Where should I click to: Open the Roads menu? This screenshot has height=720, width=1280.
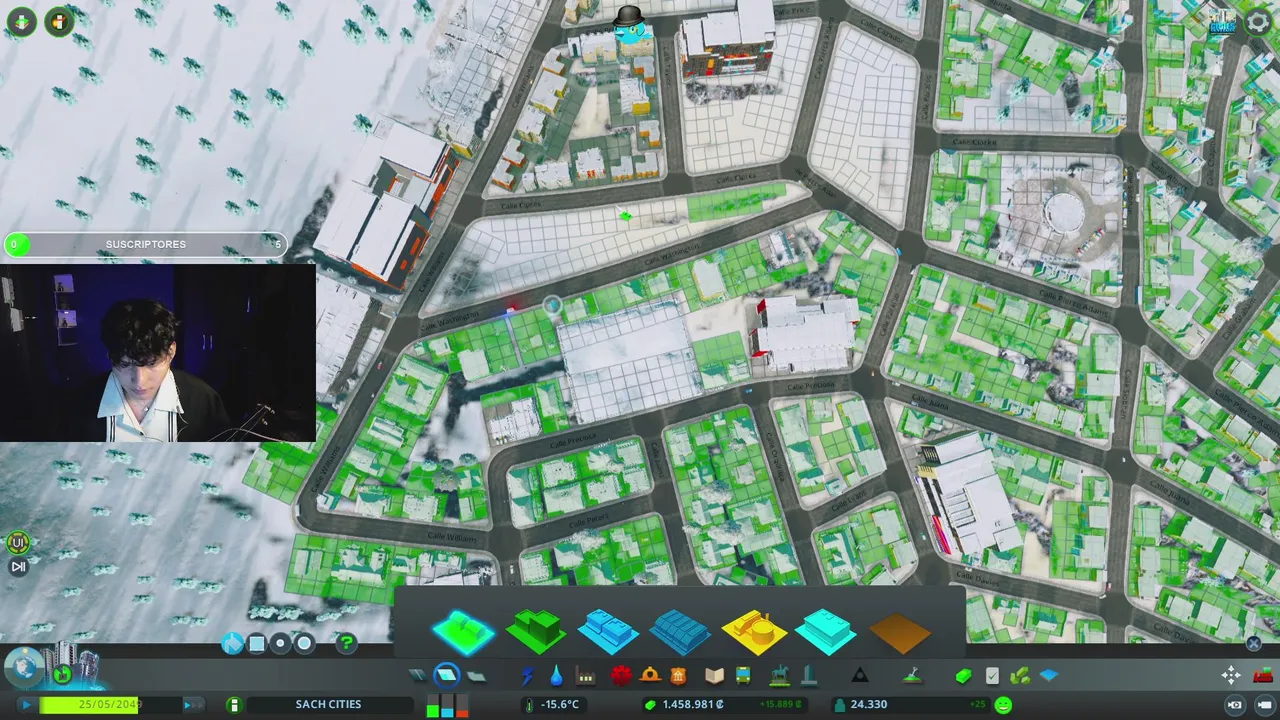coord(417,677)
